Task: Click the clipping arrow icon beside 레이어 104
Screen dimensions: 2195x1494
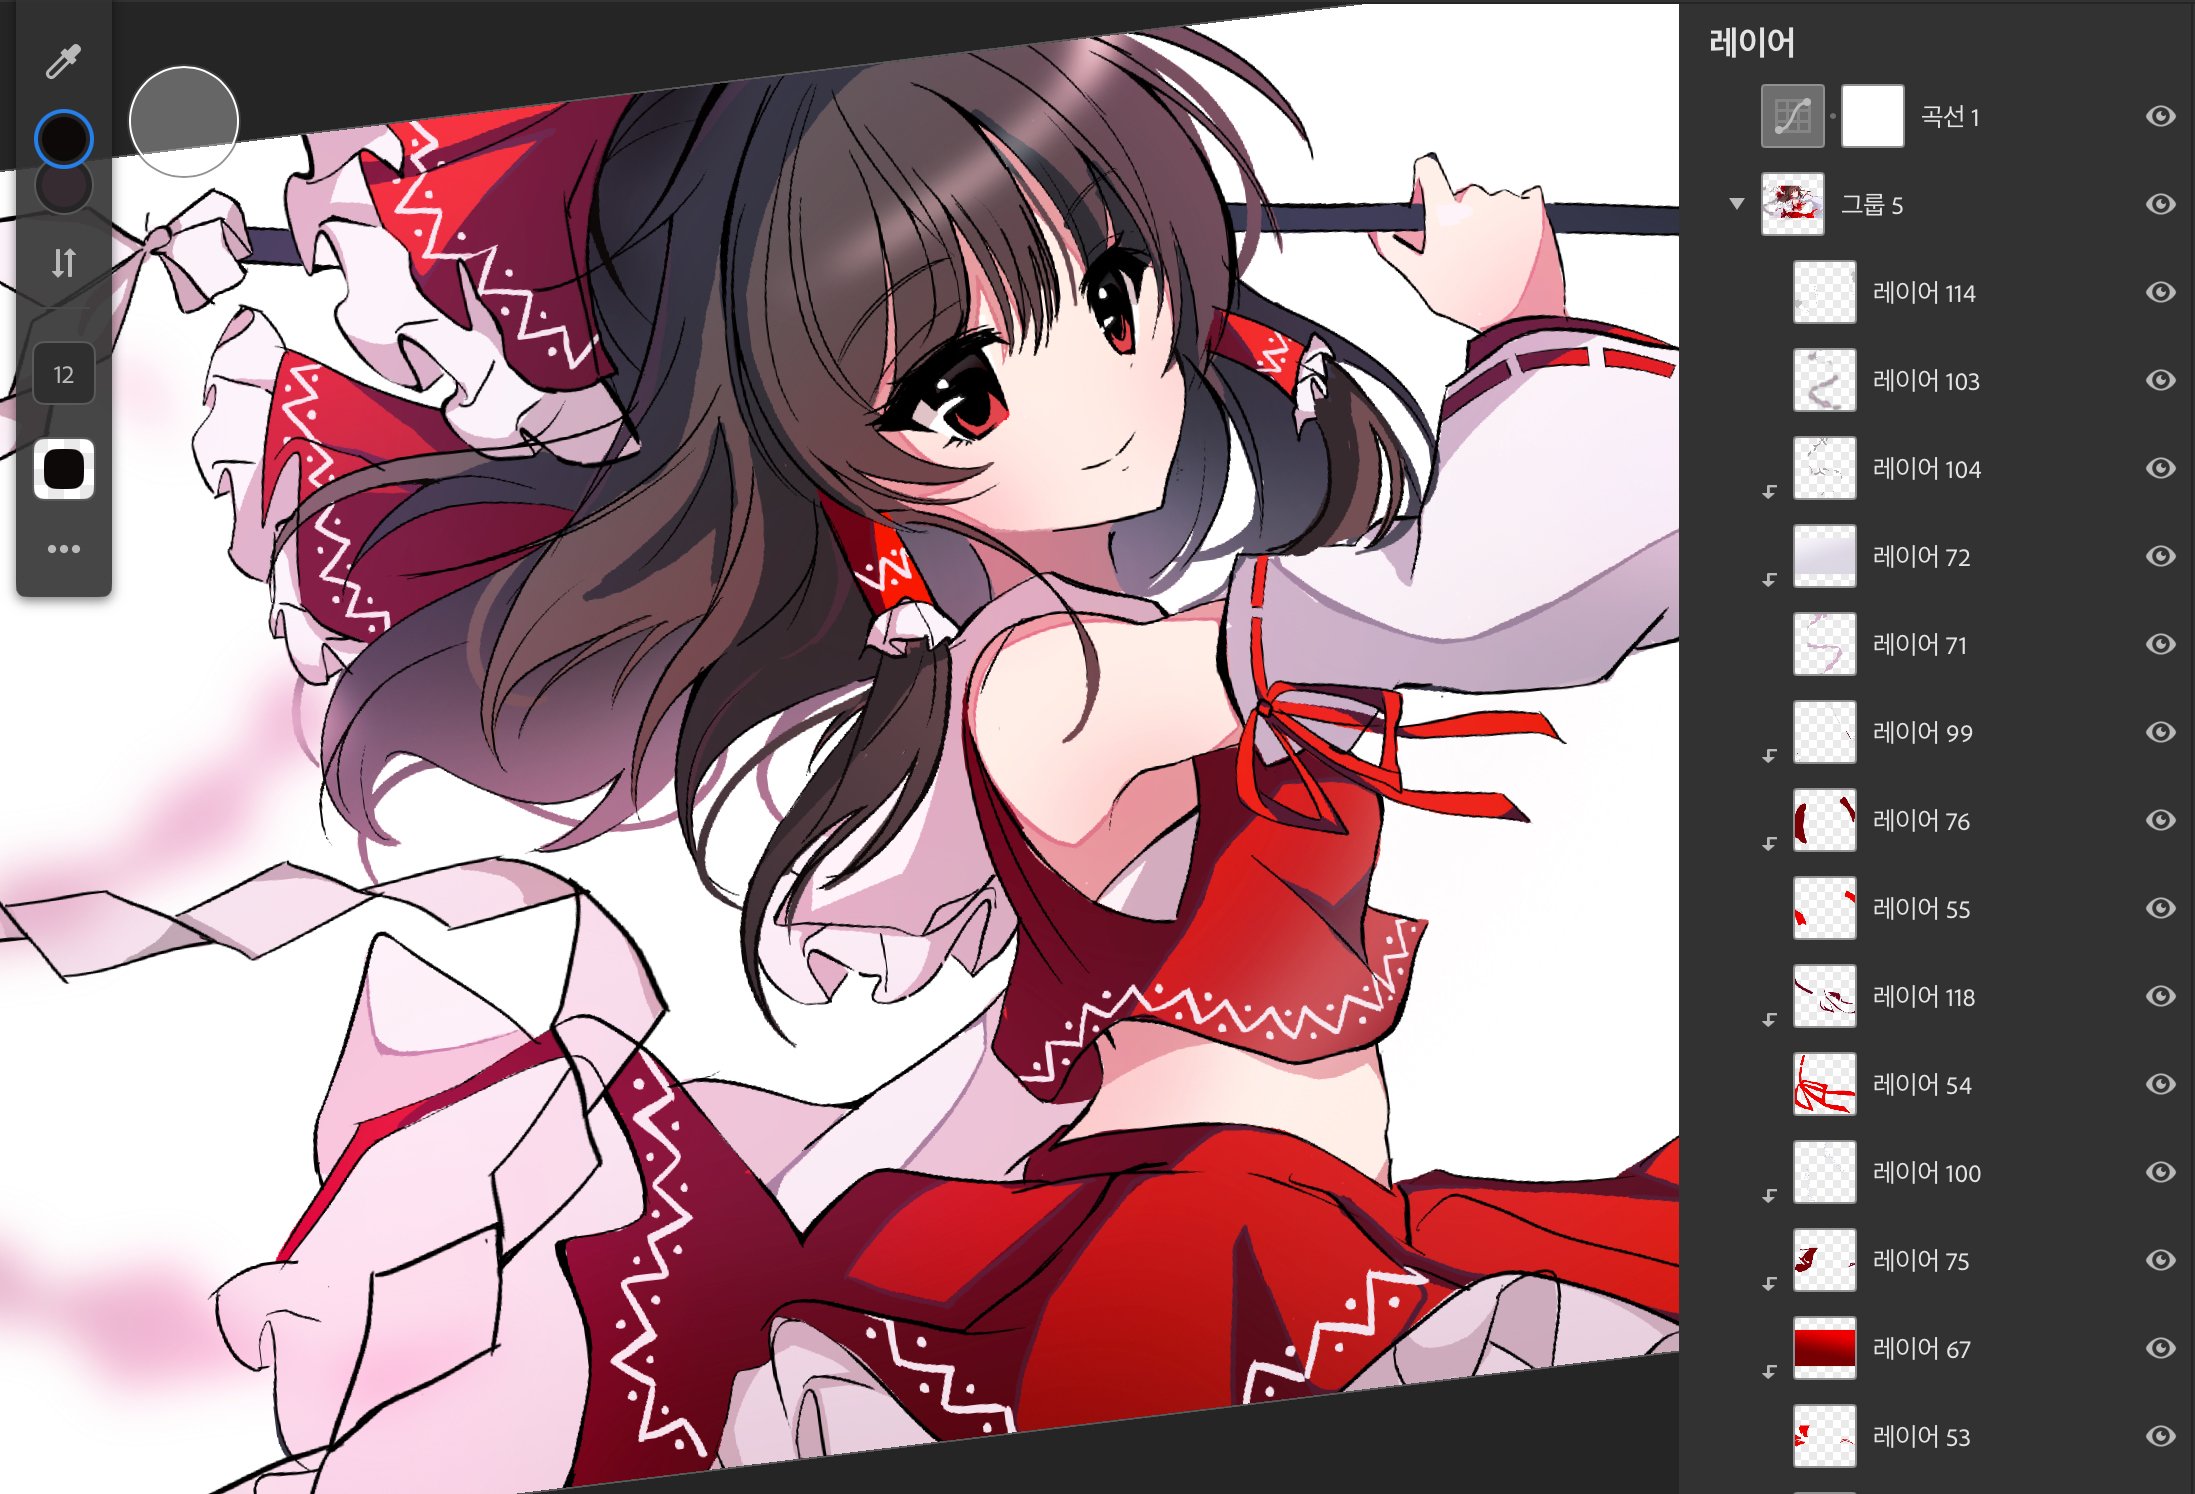Action: 1769,491
